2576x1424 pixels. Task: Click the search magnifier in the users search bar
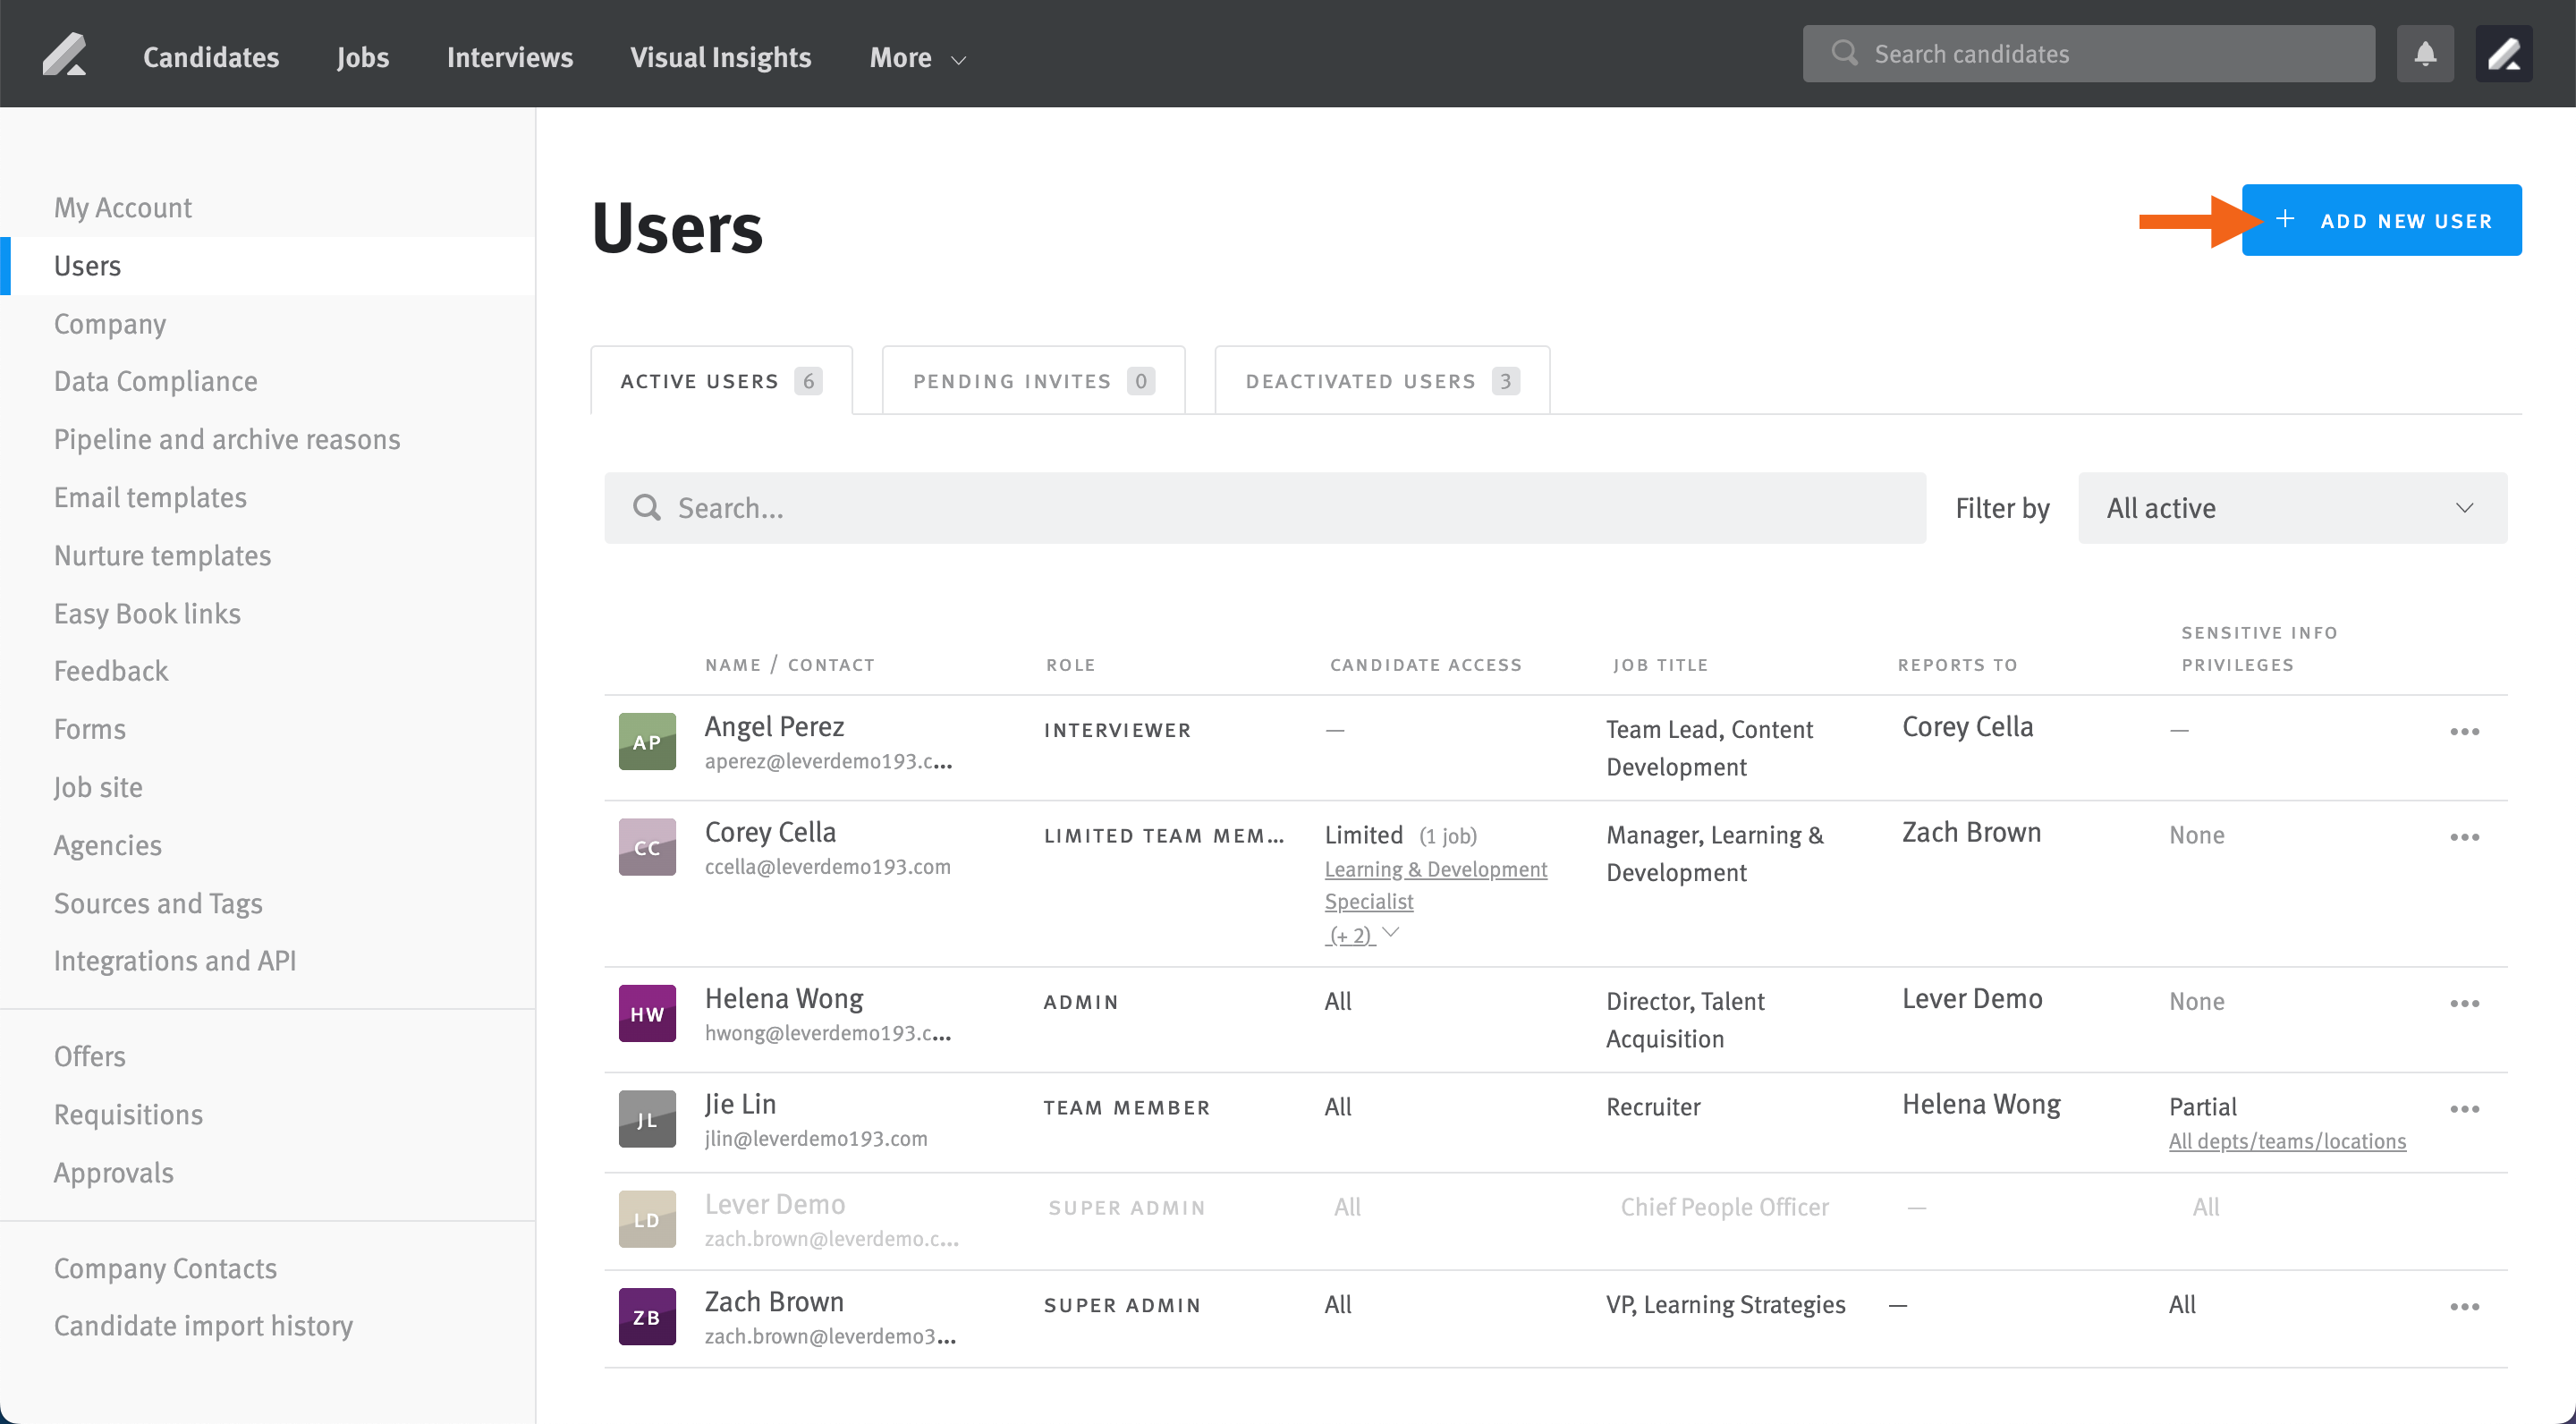click(x=647, y=507)
